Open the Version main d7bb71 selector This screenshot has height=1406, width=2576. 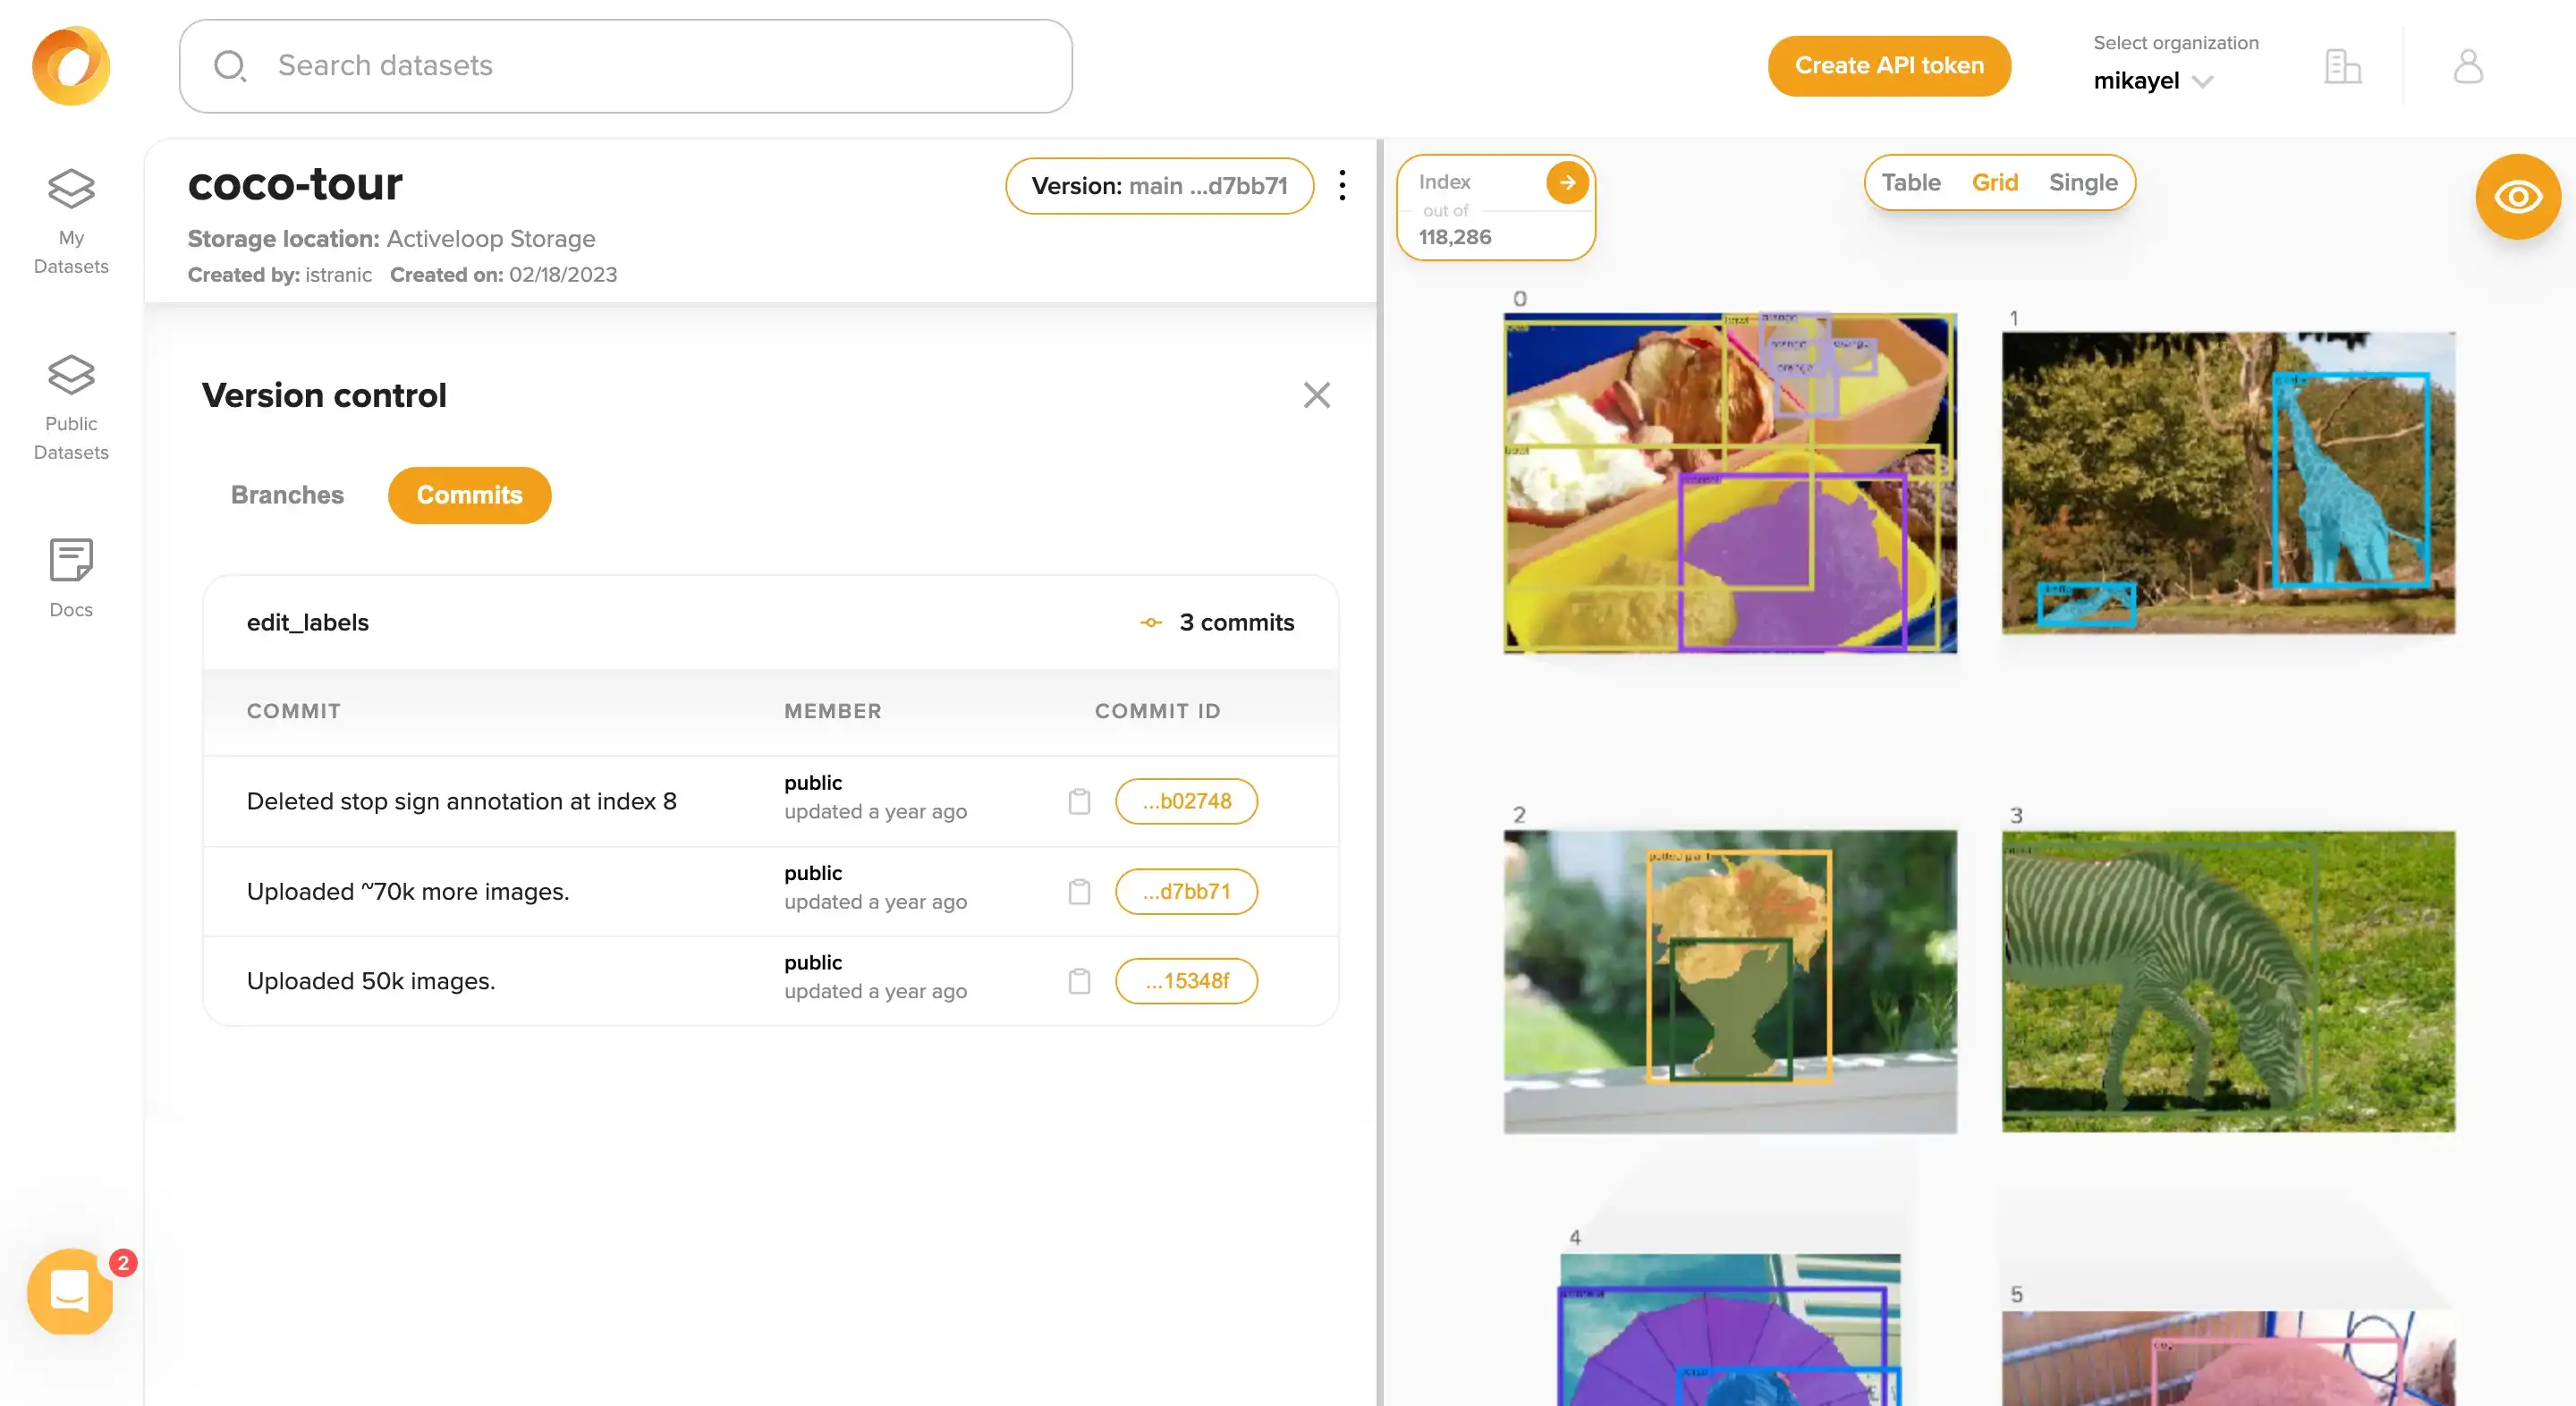[x=1159, y=186]
